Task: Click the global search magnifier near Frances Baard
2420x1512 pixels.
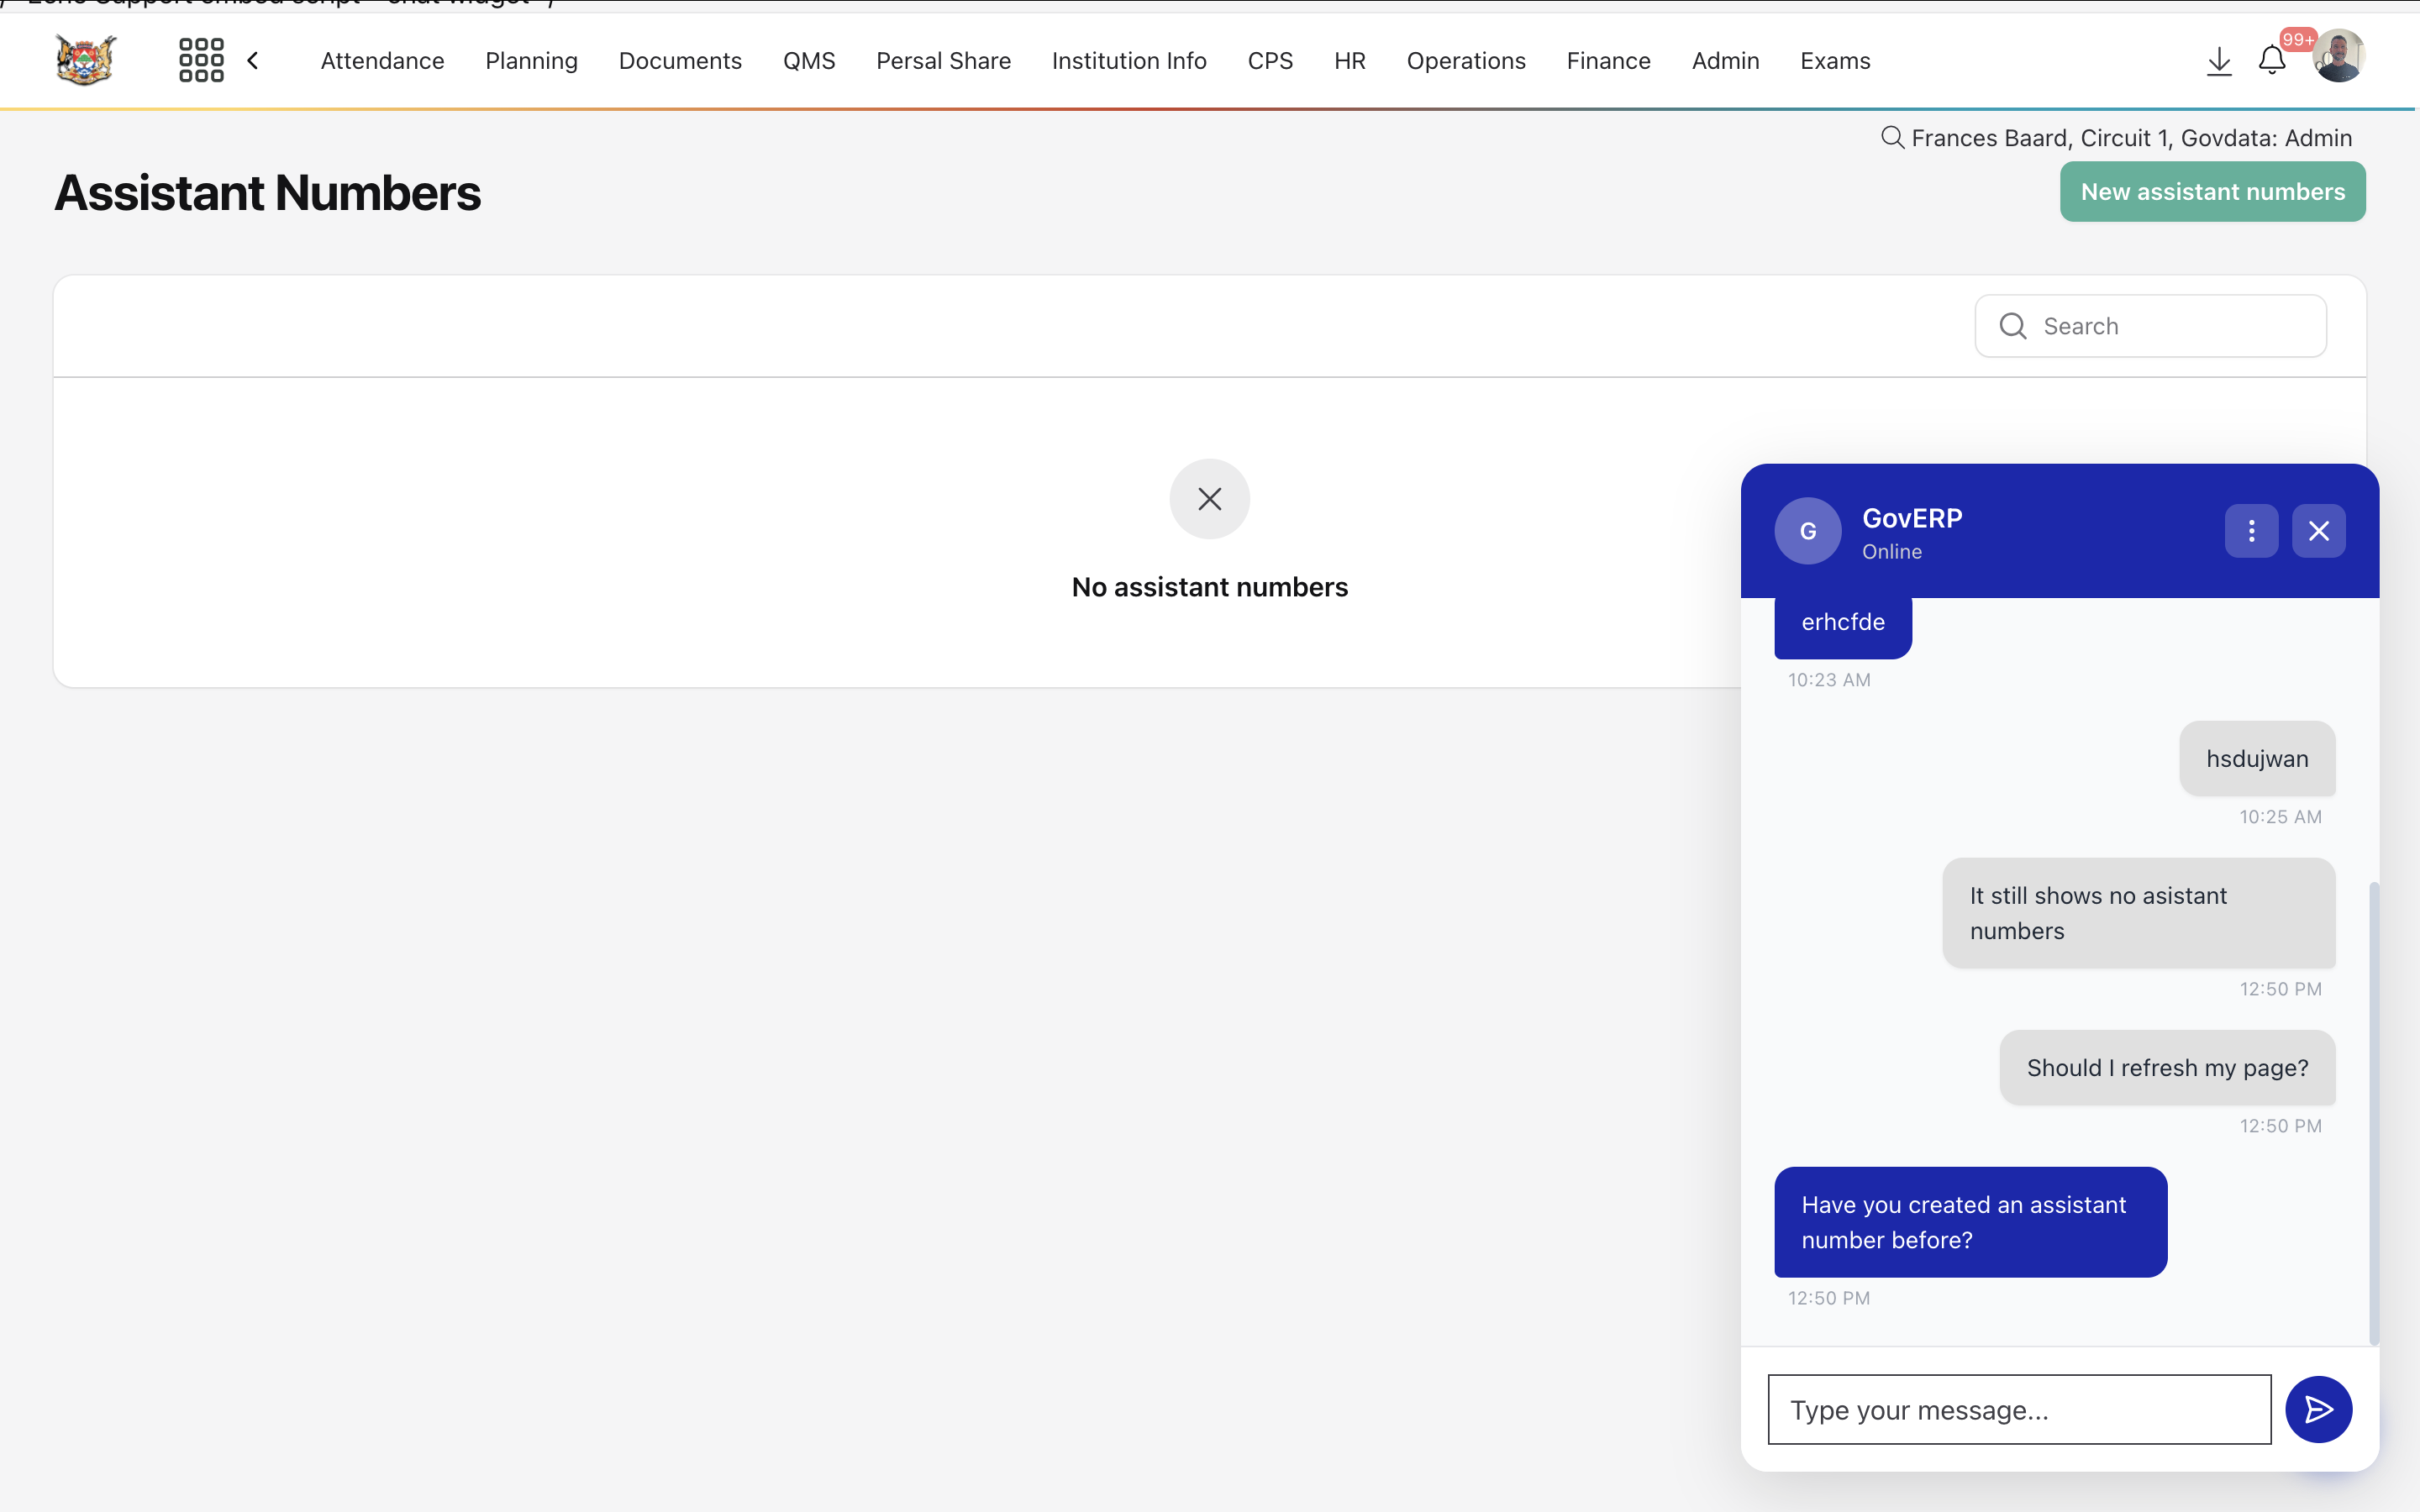Action: [x=1893, y=137]
